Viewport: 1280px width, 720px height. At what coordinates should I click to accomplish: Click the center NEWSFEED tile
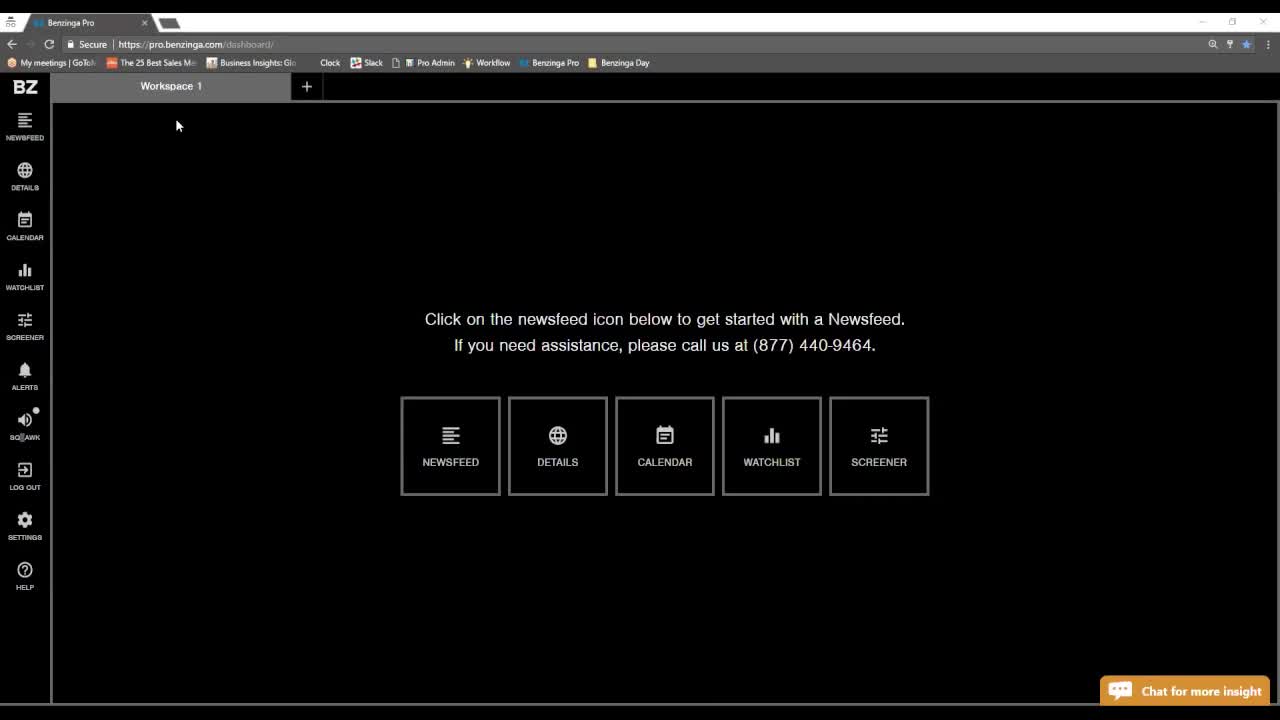[450, 446]
